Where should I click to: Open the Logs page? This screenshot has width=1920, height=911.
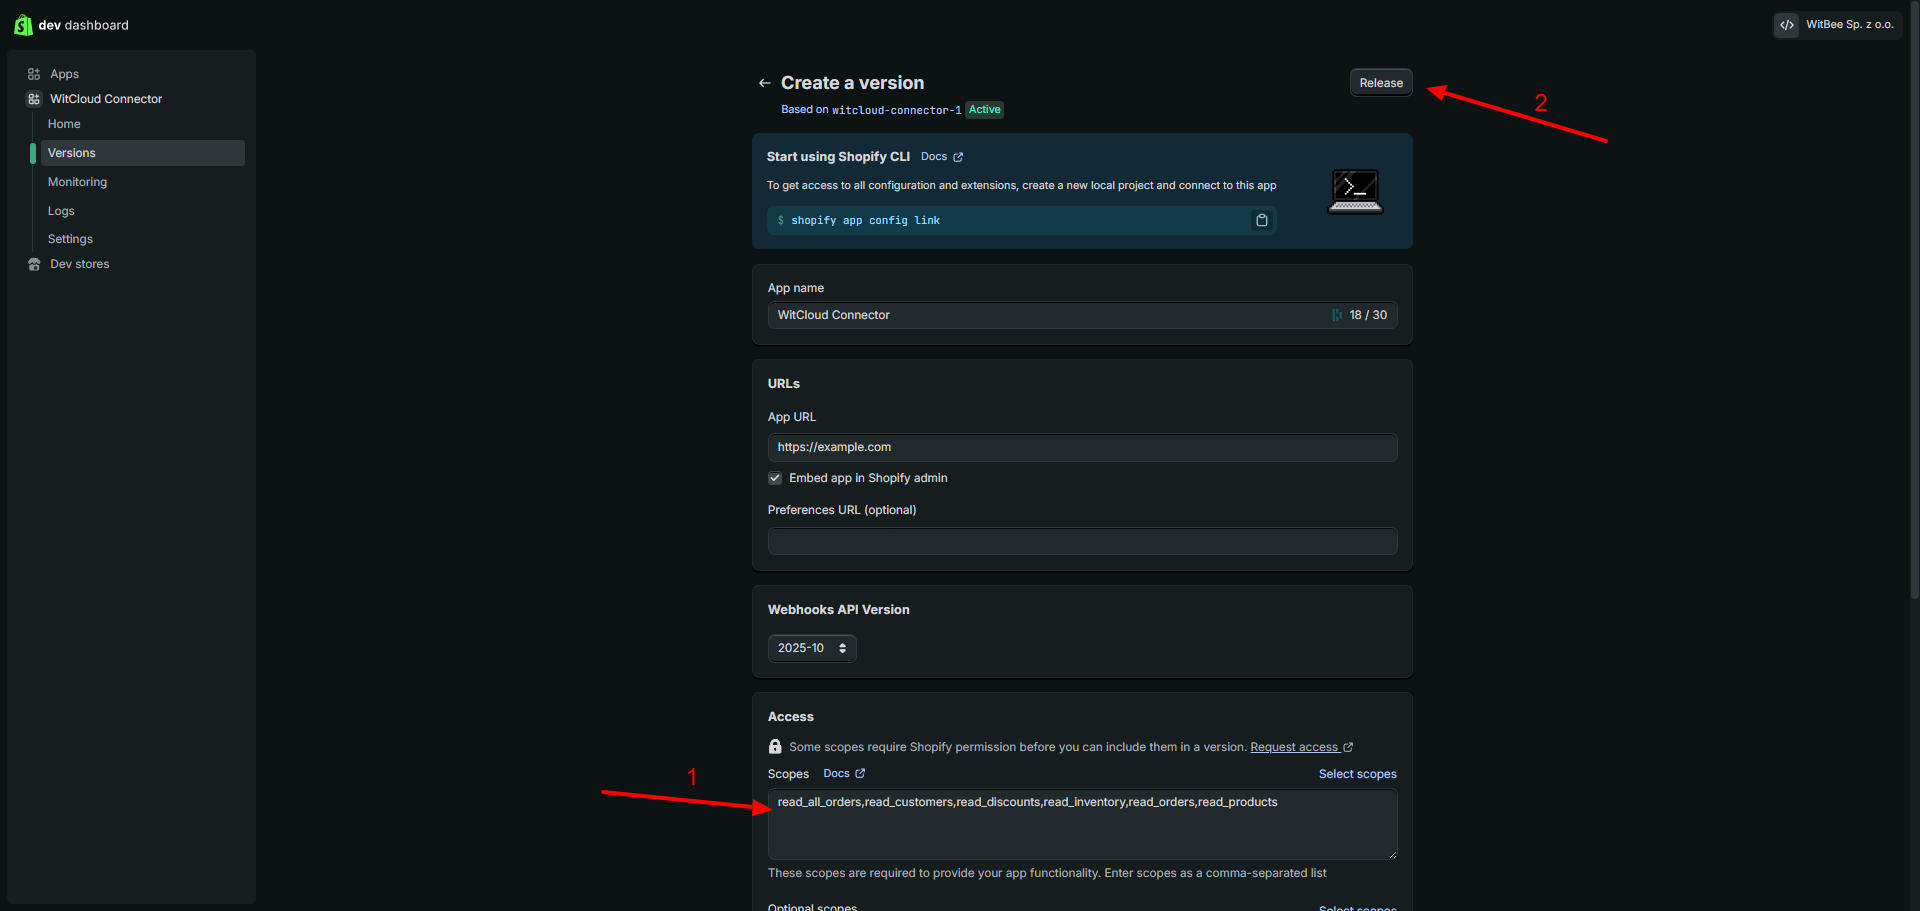(x=61, y=211)
